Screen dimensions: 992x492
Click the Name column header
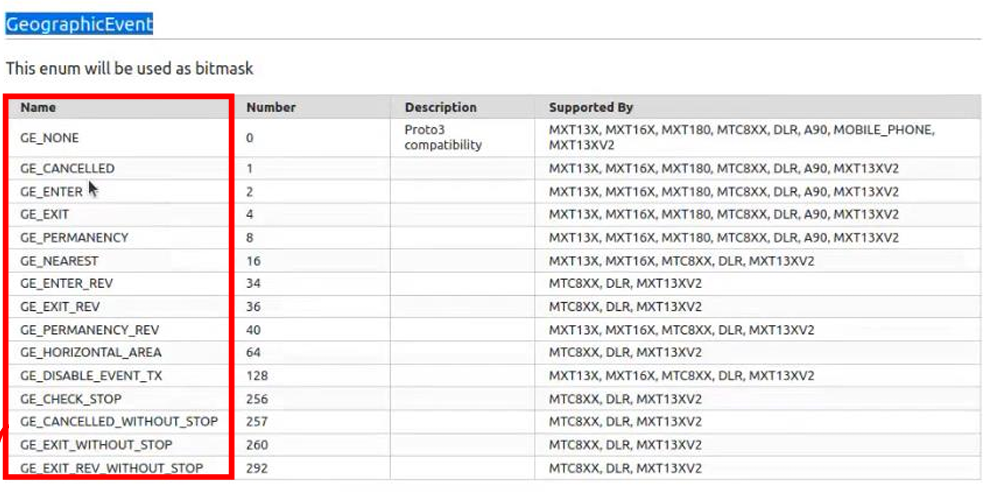38,107
